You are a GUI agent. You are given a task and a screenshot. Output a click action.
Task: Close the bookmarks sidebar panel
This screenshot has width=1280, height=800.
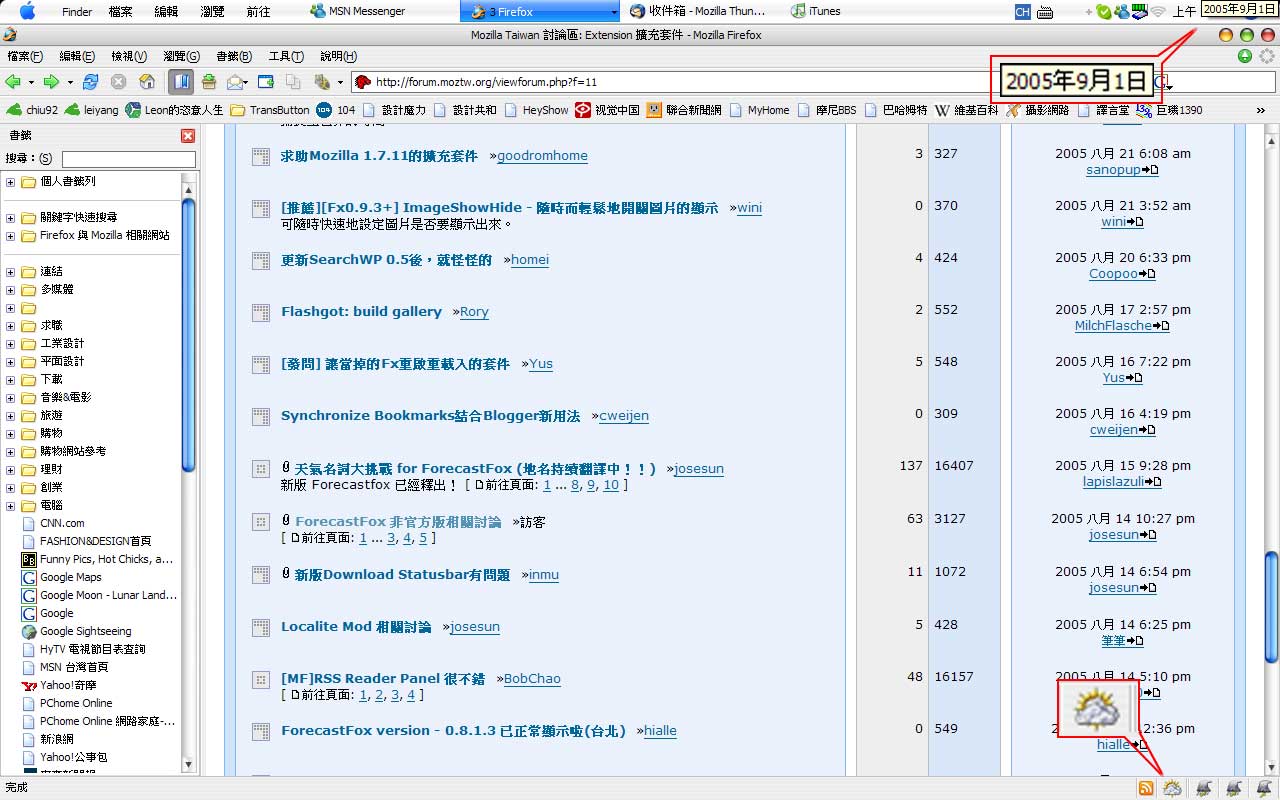click(x=188, y=136)
